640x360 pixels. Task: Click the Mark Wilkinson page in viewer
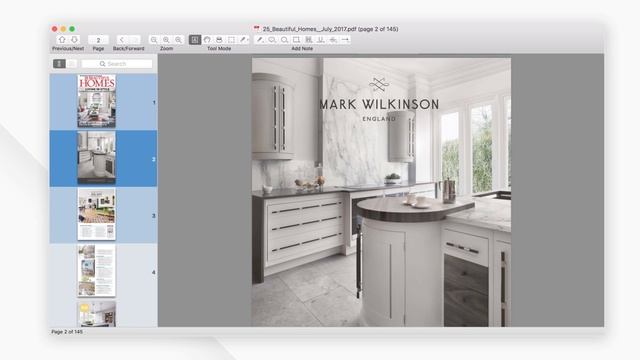[x=381, y=192]
